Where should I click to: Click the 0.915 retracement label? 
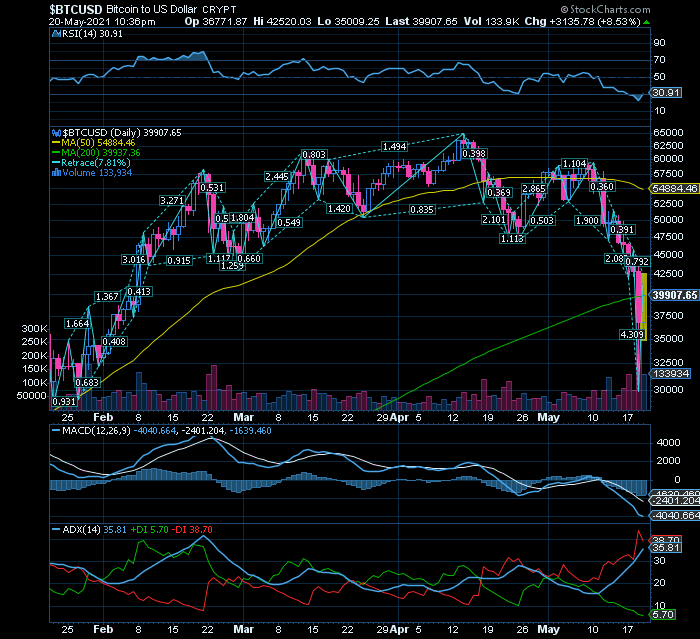coord(179,260)
